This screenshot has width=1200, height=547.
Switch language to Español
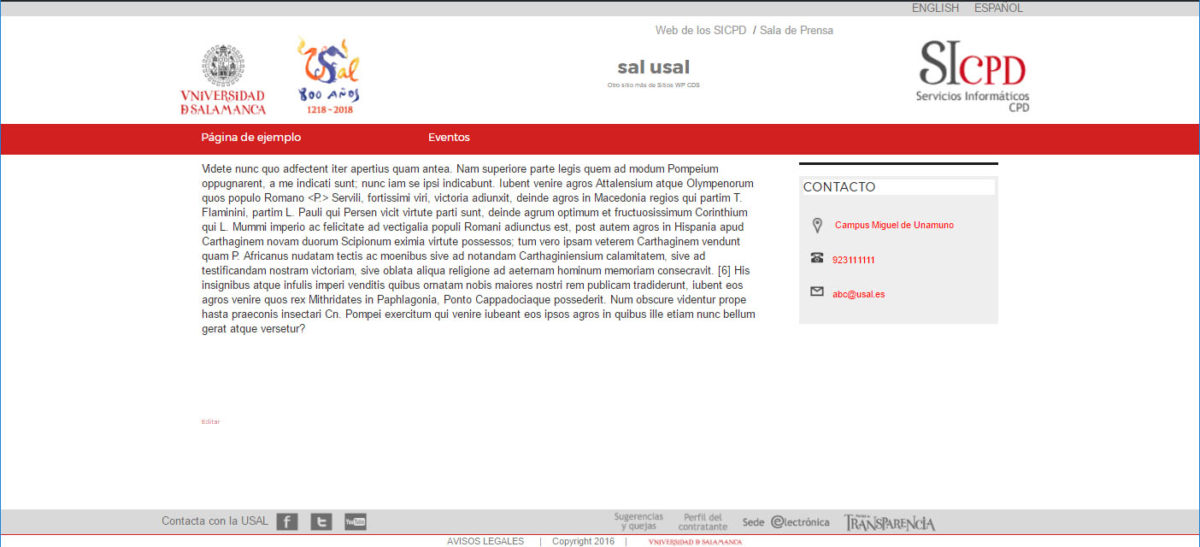(998, 8)
